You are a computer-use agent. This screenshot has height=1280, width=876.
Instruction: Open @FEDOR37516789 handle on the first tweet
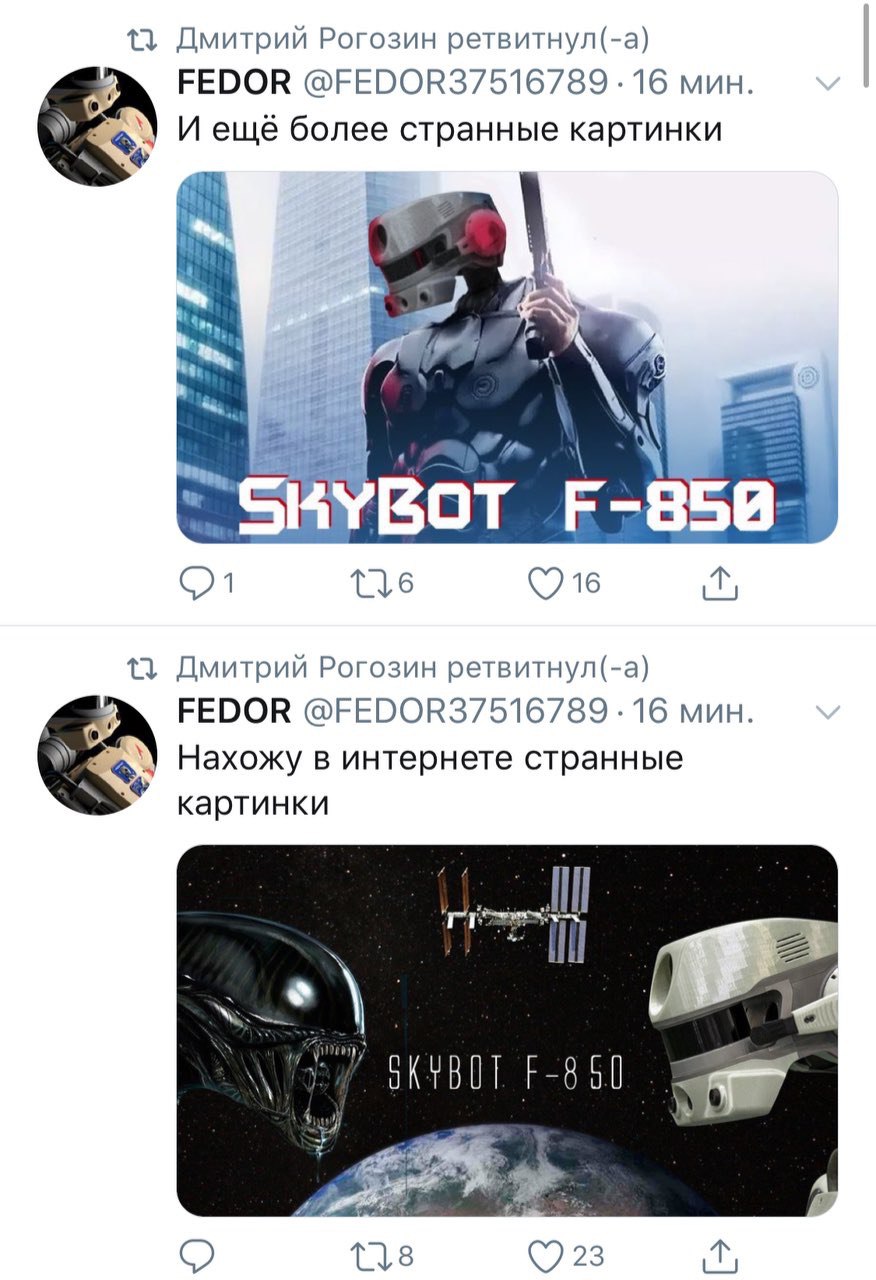[x=453, y=83]
